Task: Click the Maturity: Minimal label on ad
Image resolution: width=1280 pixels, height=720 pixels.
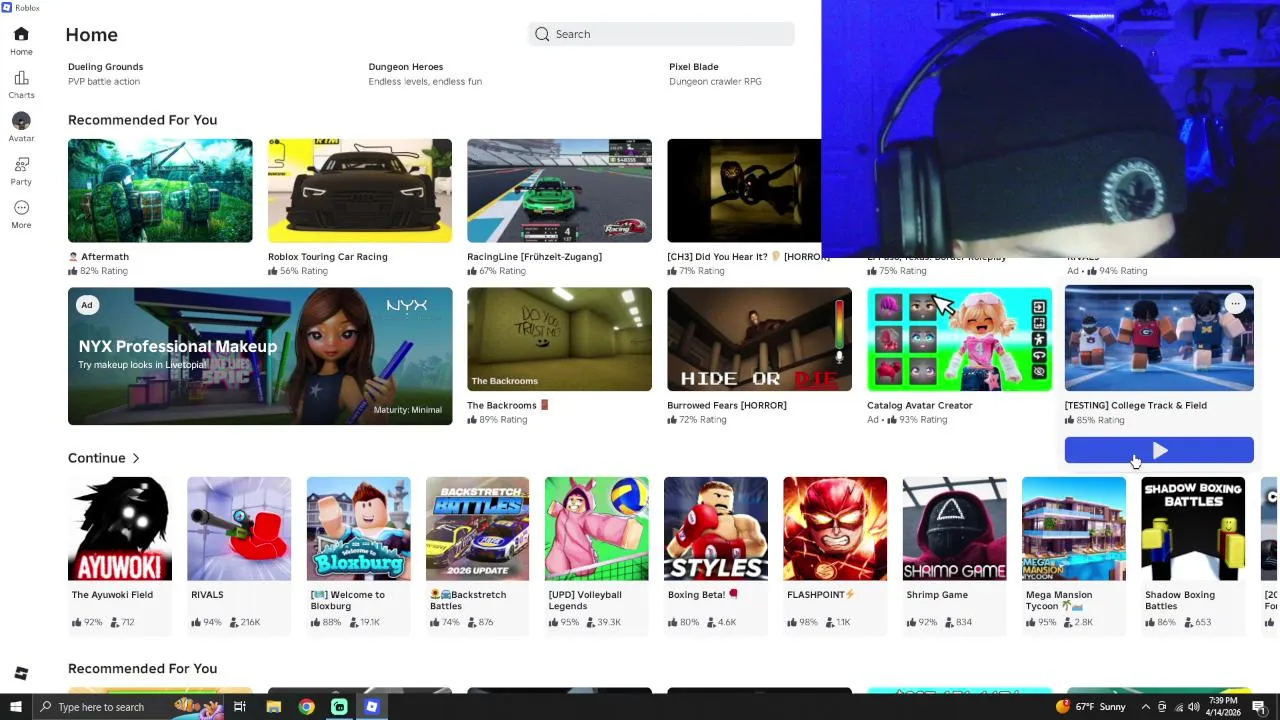Action: click(407, 410)
